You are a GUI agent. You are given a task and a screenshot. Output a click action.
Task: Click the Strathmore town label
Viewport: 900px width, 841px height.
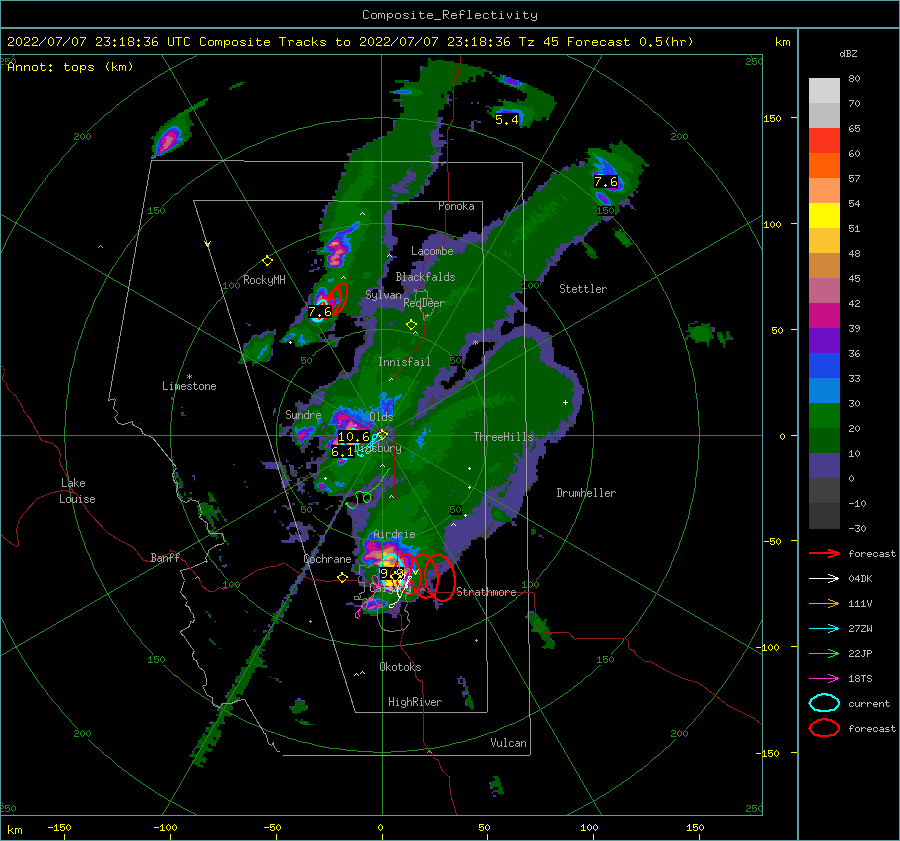(x=486, y=592)
